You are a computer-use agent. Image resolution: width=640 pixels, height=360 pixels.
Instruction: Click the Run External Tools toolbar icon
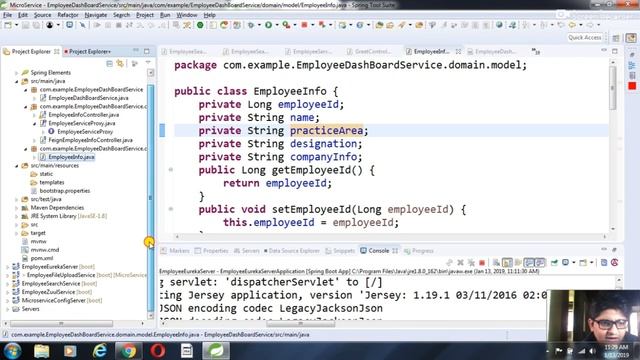coord(286,25)
